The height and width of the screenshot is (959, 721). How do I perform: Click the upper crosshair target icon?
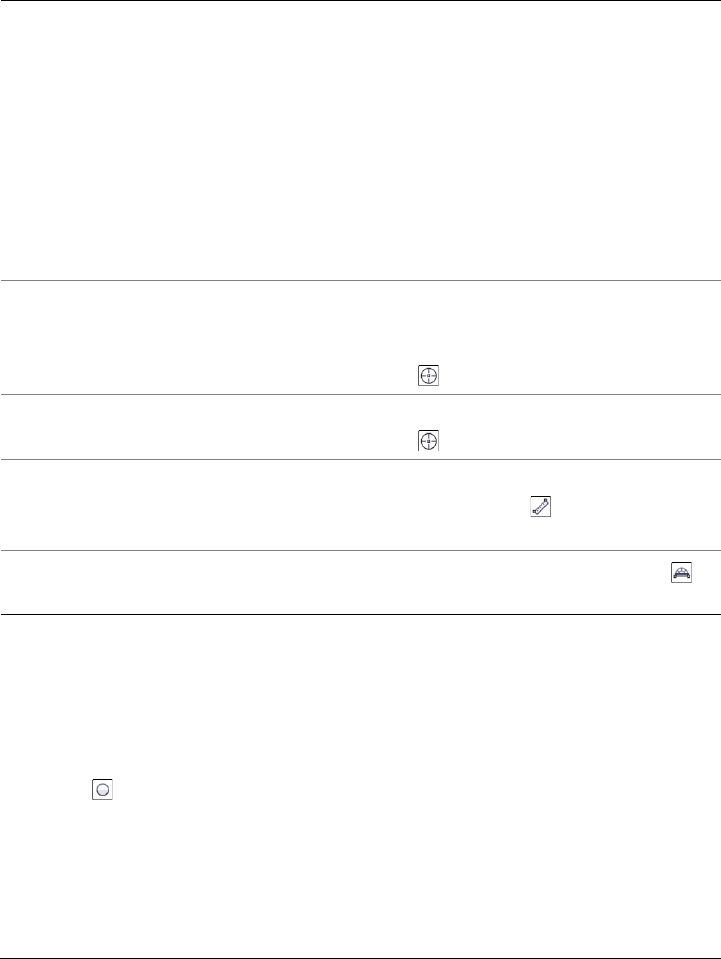(x=428, y=376)
